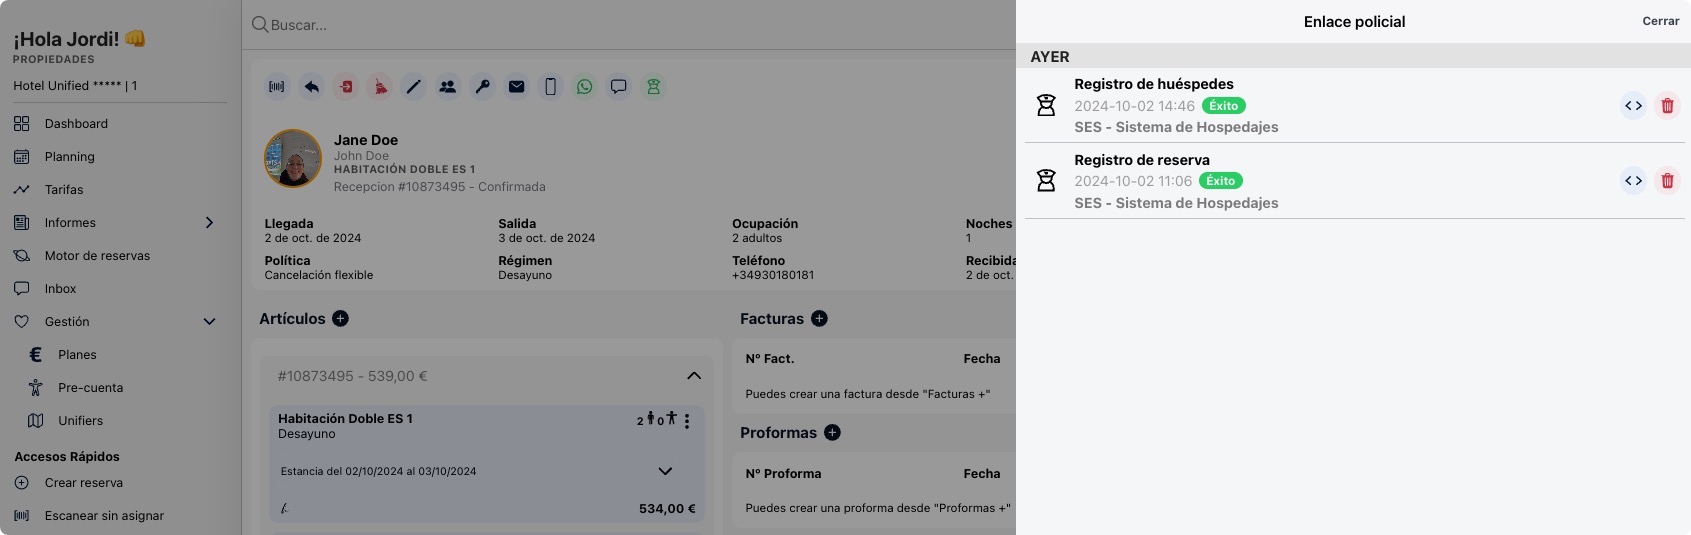
Task: Click the guests people icon in toolbar
Action: [x=448, y=87]
